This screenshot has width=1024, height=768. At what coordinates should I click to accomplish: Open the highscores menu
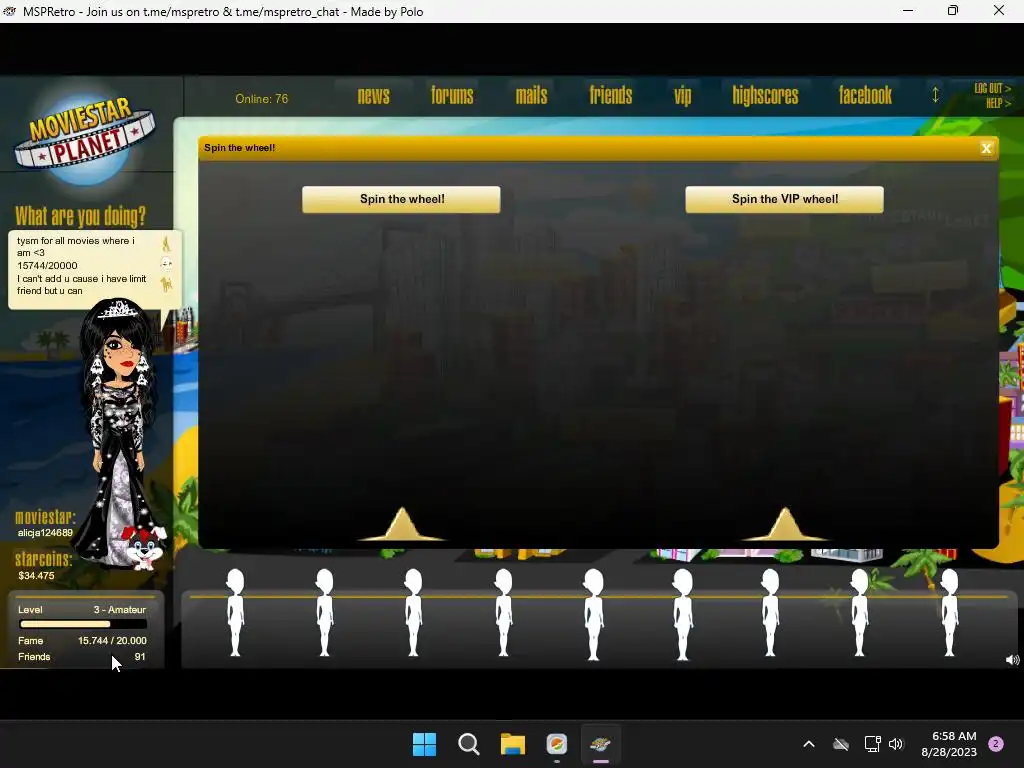765,96
